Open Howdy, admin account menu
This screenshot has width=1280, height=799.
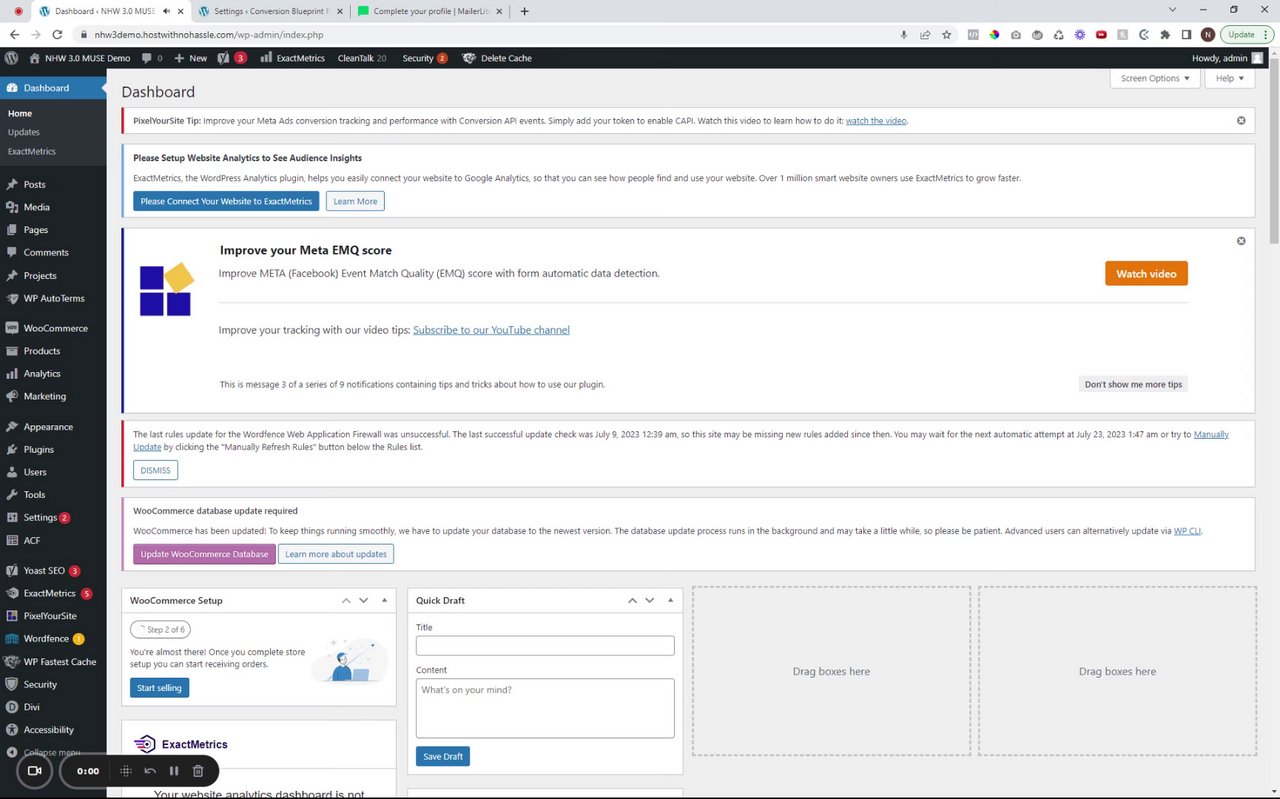pyautogui.click(x=1226, y=58)
